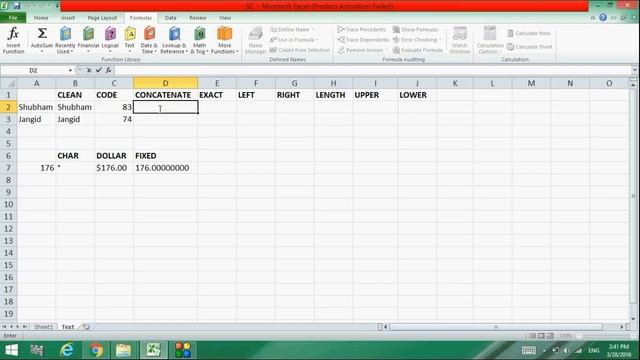Screen dimensions: 640x360
Task: Click the cell showing 176.00000000
Action: 165,168
